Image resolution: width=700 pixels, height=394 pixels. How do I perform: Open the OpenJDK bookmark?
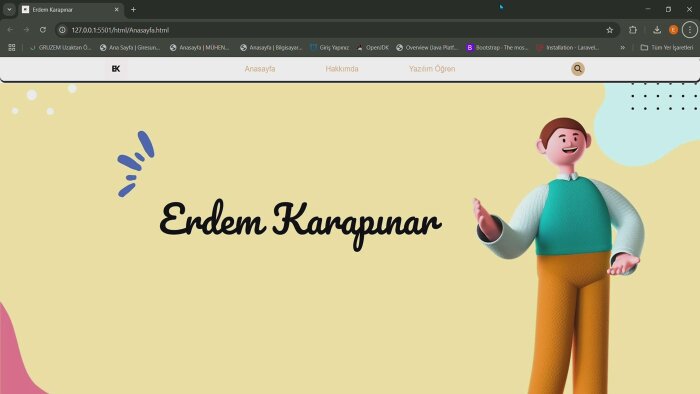tap(373, 47)
